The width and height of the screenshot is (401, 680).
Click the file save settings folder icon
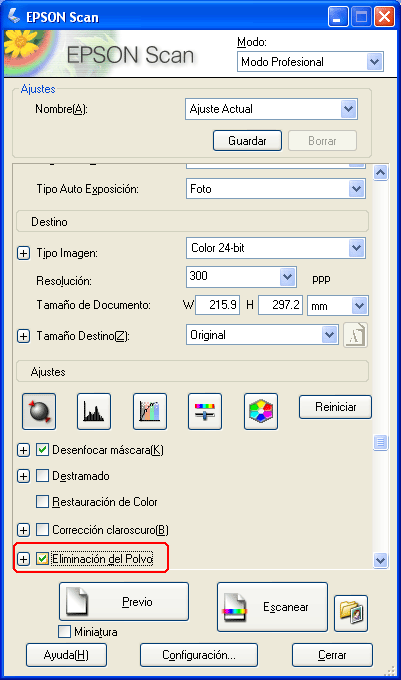click(x=351, y=613)
